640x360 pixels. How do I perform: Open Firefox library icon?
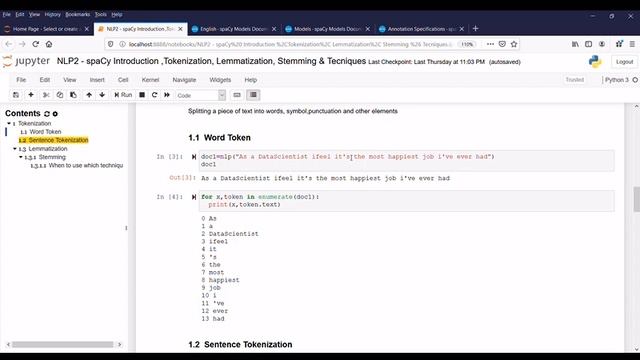pos(575,44)
